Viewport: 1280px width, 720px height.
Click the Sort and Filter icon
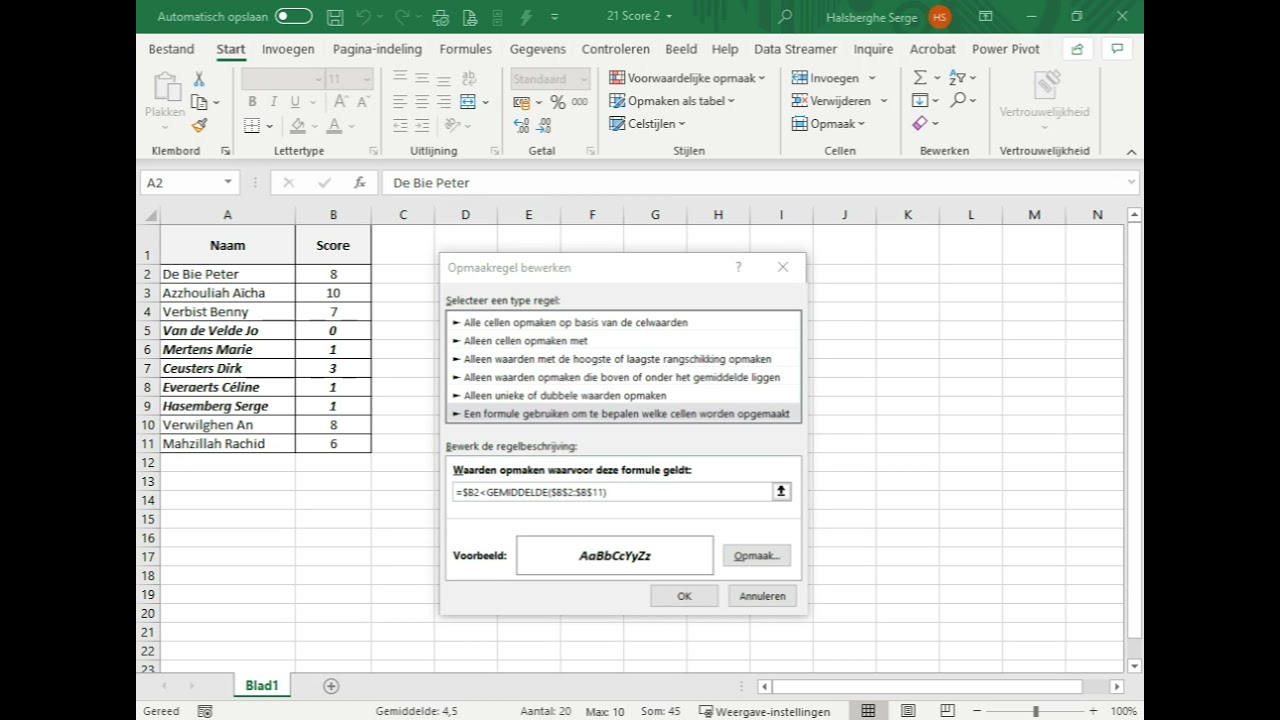[958, 78]
